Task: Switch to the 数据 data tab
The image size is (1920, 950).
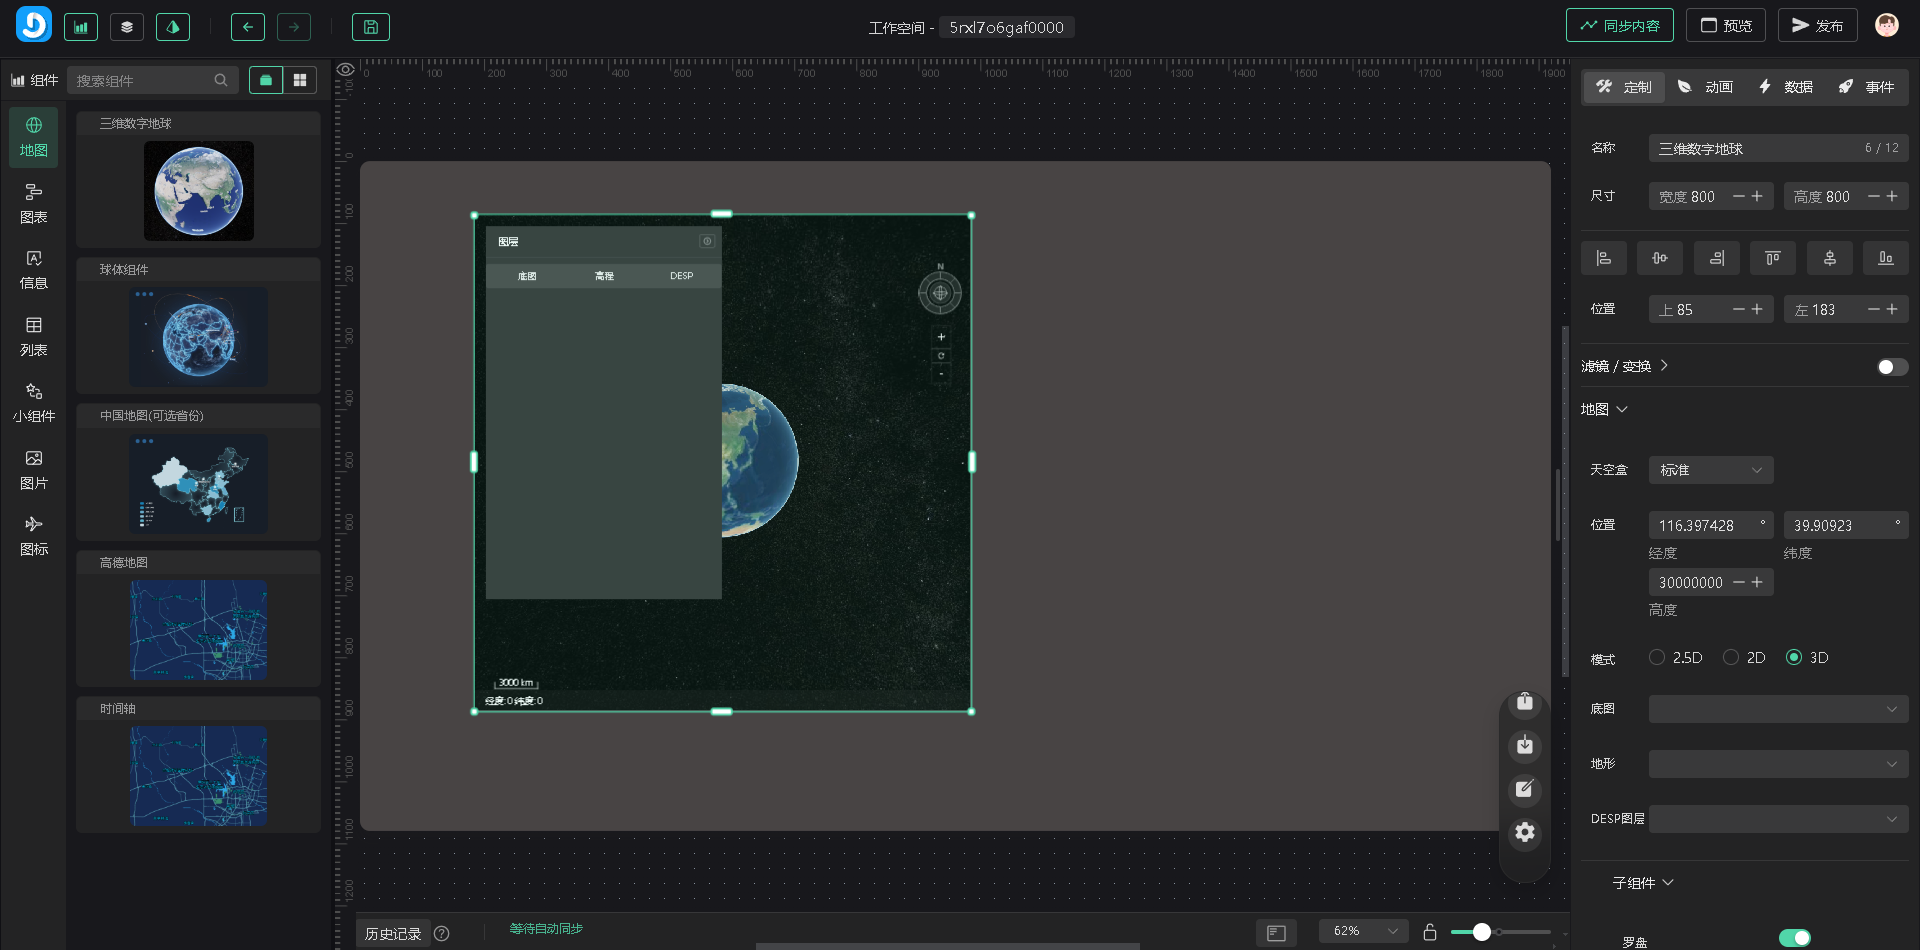Action: click(1786, 87)
